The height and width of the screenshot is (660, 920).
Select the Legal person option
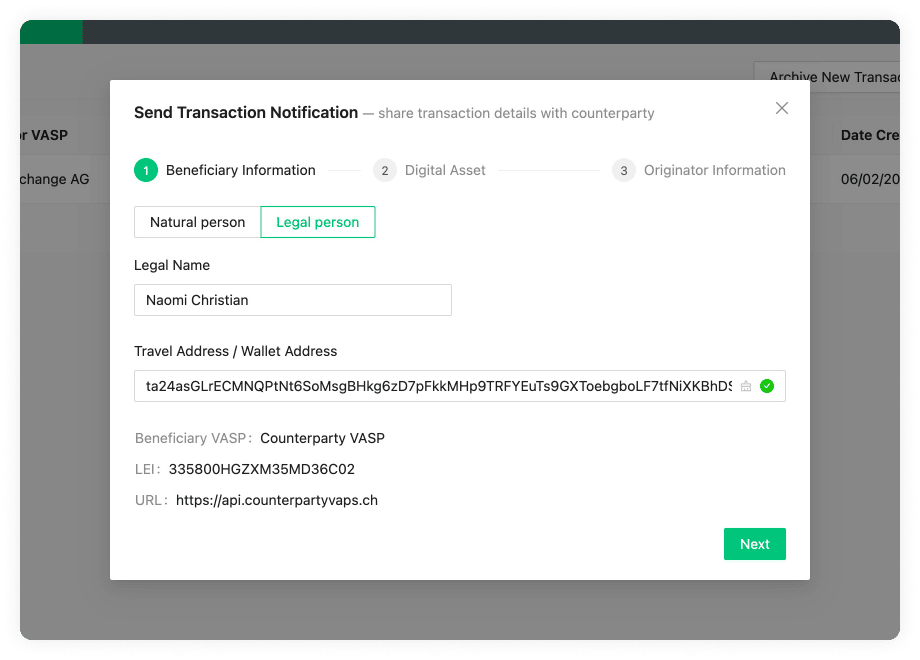coord(317,222)
